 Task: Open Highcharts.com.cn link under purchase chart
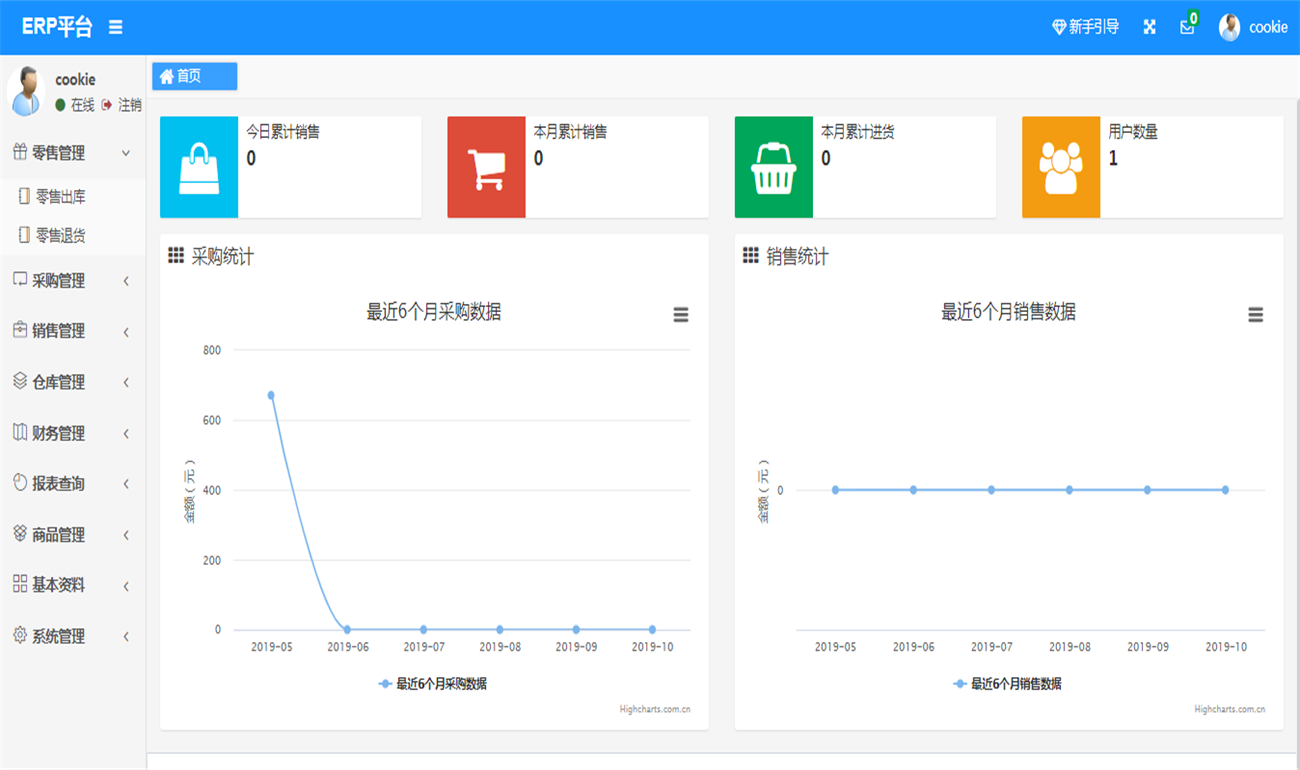(x=655, y=710)
